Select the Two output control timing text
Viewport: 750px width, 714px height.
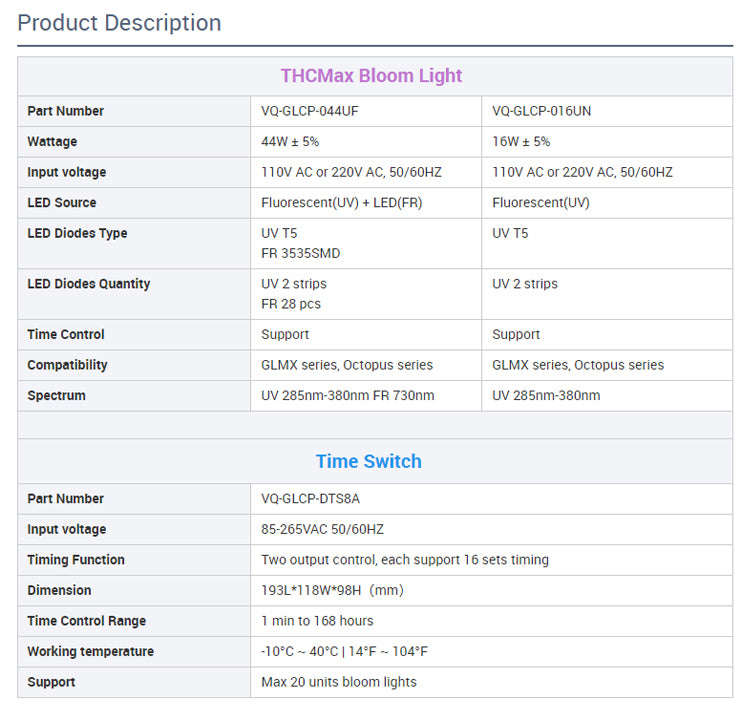[405, 560]
